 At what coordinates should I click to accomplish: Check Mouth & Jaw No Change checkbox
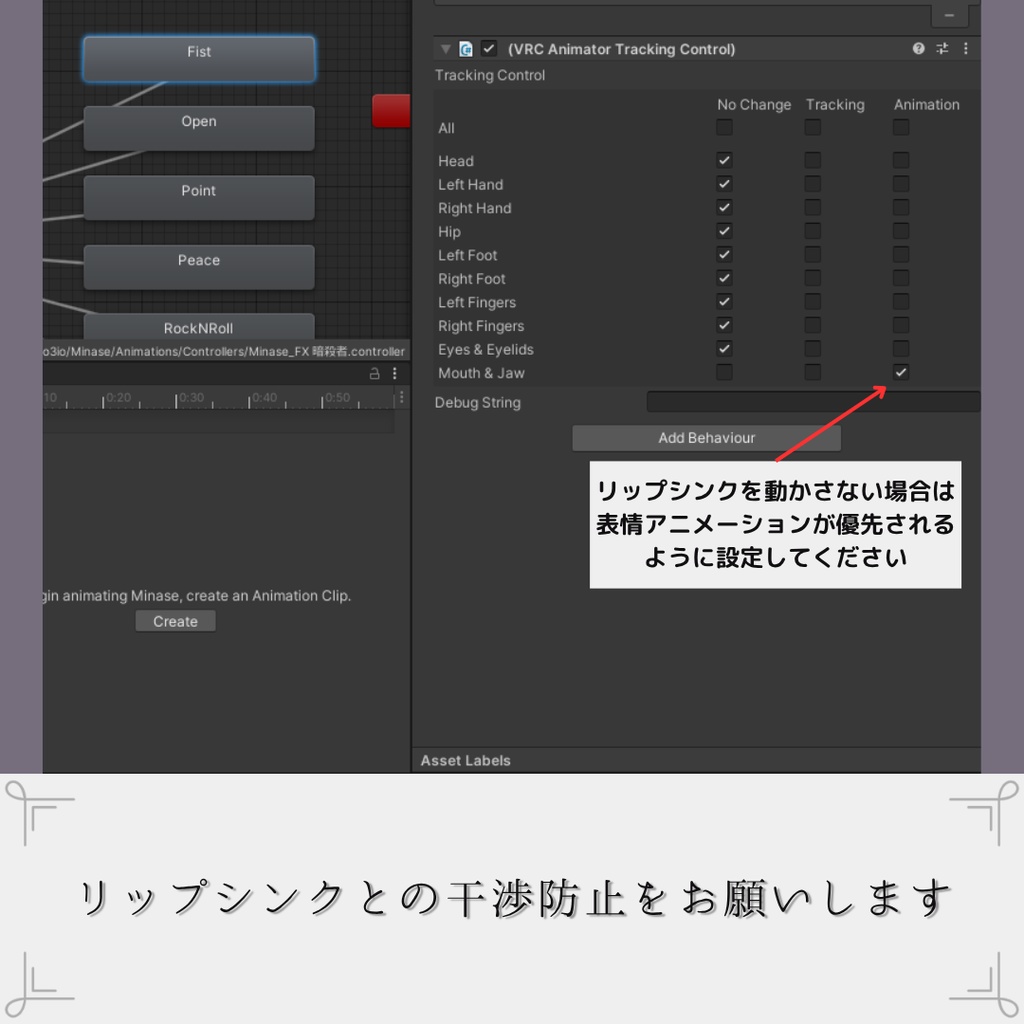[x=724, y=372]
